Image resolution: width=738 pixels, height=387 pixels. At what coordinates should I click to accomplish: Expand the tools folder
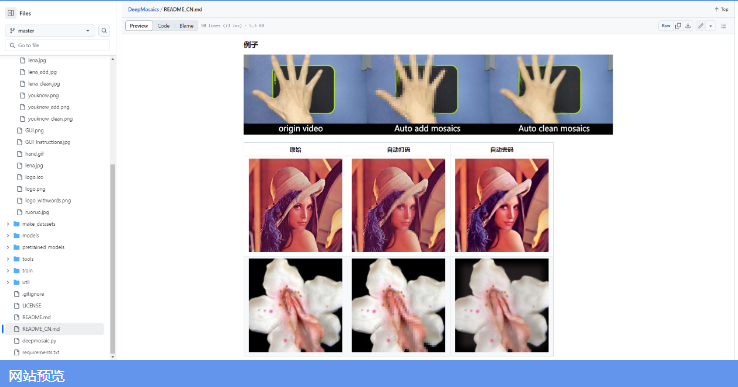[8, 259]
